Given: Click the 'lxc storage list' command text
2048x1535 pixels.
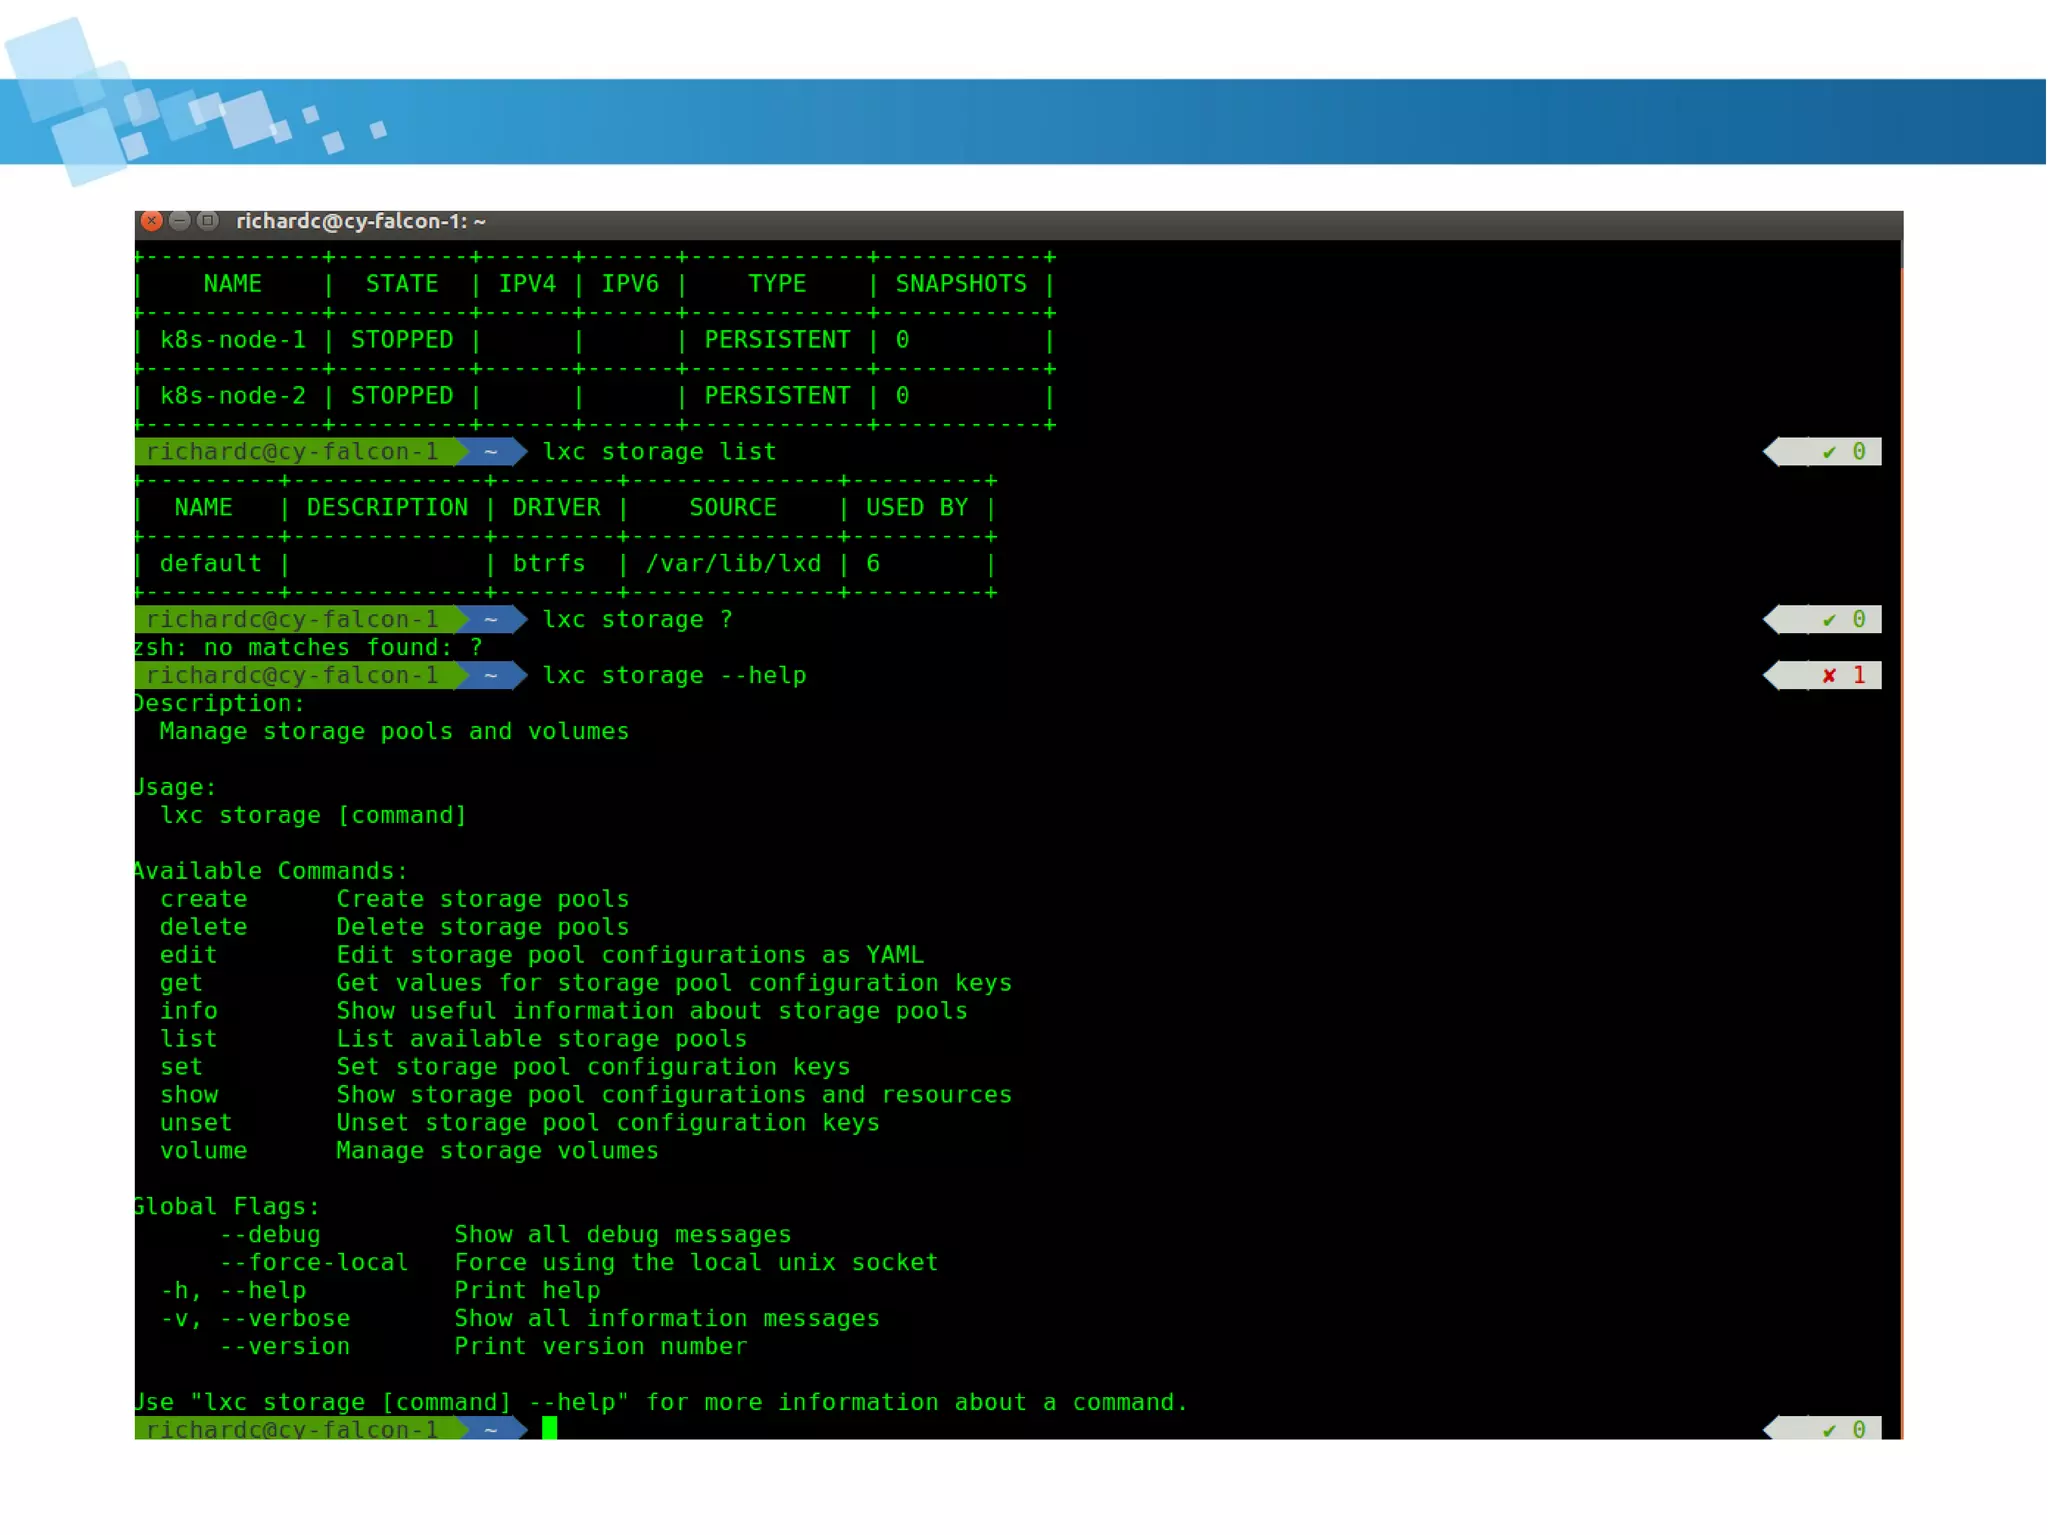Looking at the screenshot, I should pyautogui.click(x=659, y=452).
